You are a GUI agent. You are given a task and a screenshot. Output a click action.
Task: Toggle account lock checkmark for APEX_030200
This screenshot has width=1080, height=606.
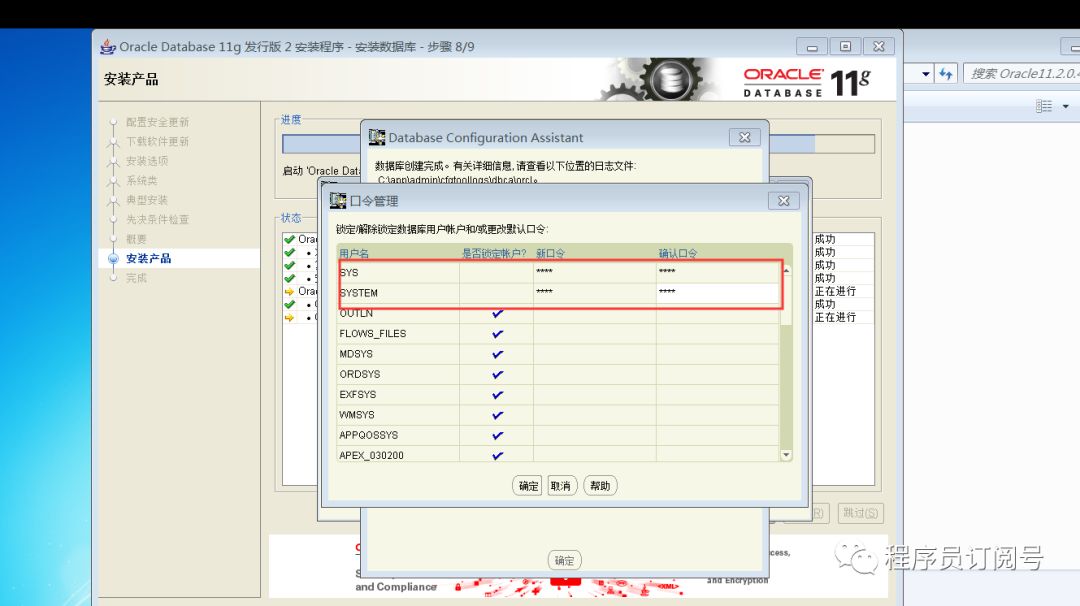coord(497,455)
